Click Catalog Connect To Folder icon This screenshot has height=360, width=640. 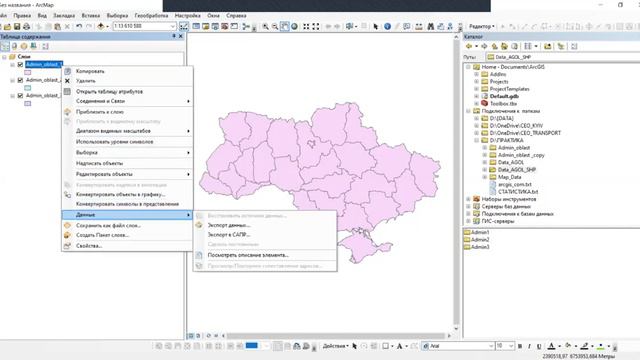[x=548, y=46]
